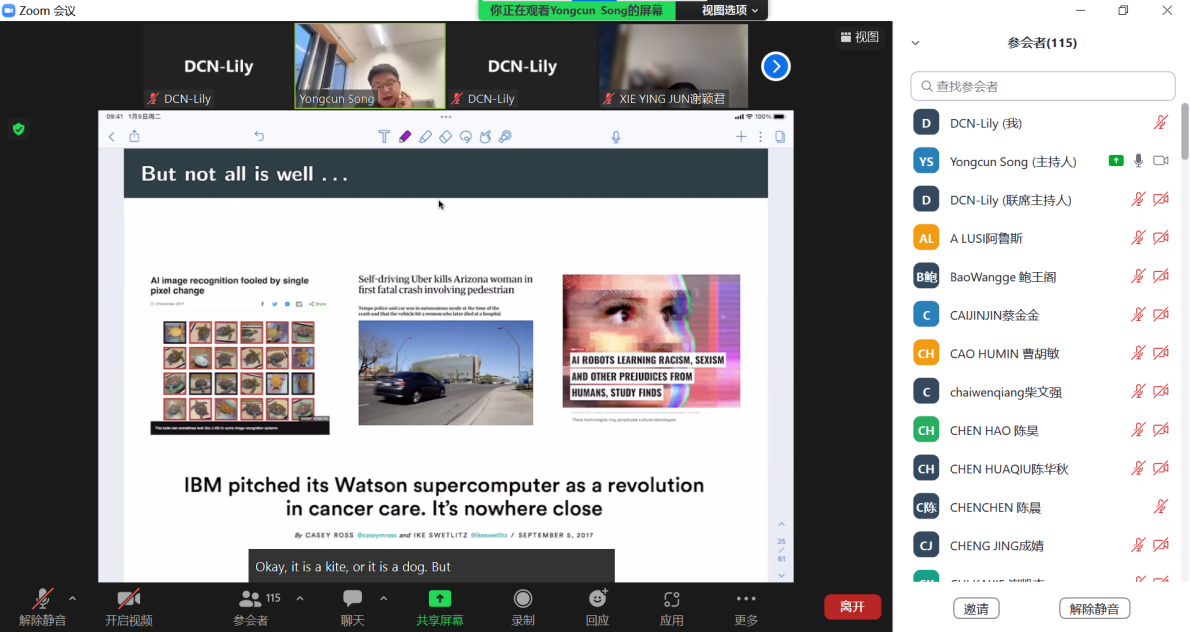Select the purple pen tool in shared notes

[405, 137]
